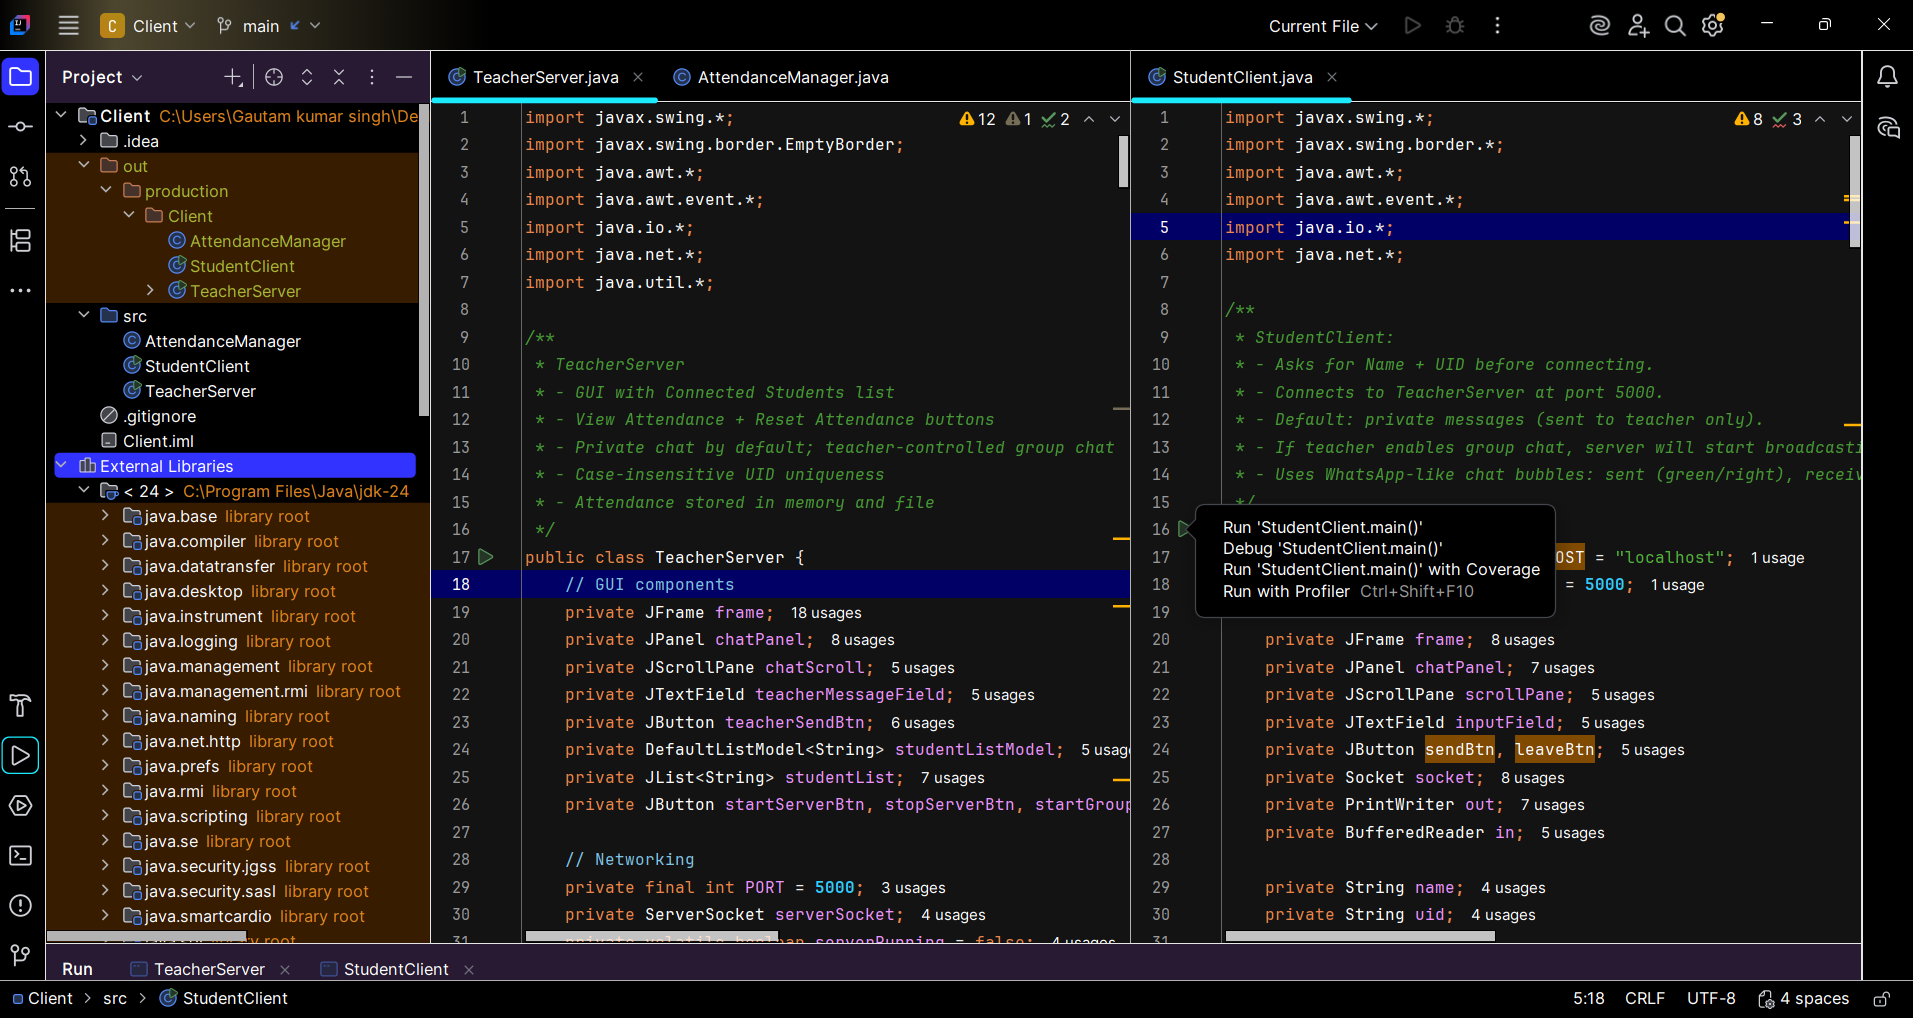The image size is (1913, 1018).
Task: Collapse External Libraries node
Action: click(62, 465)
